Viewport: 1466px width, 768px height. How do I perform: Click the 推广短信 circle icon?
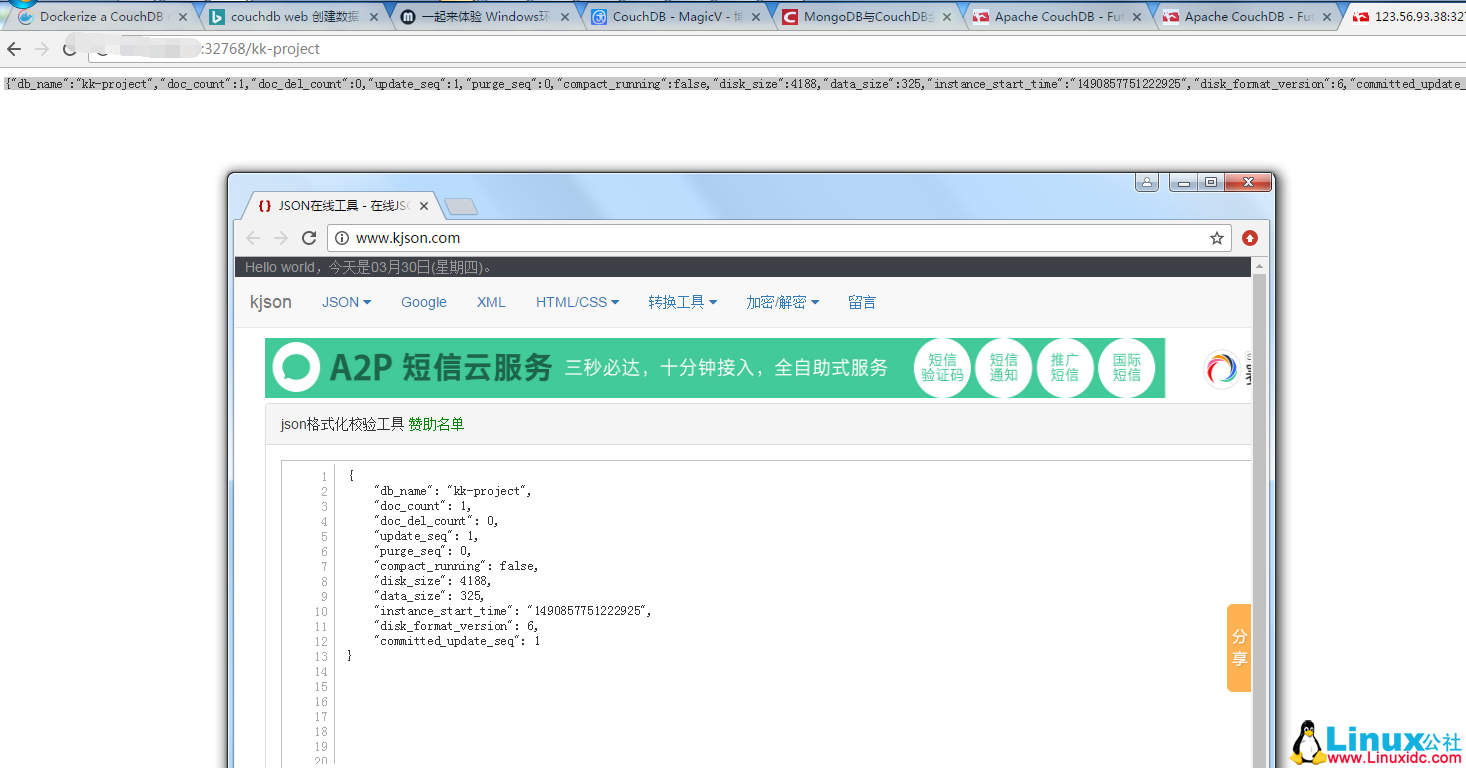(1066, 368)
